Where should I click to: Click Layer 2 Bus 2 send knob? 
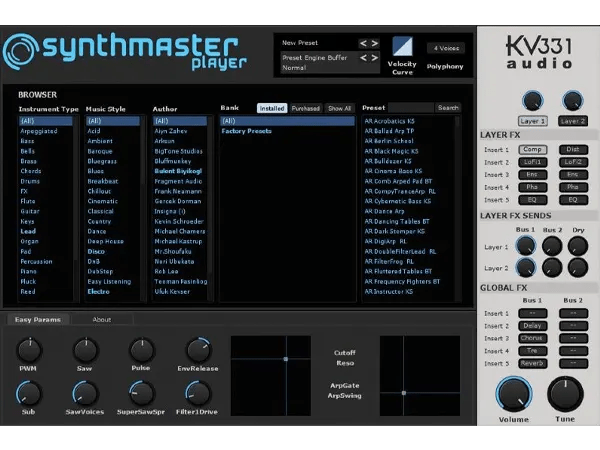click(552, 267)
